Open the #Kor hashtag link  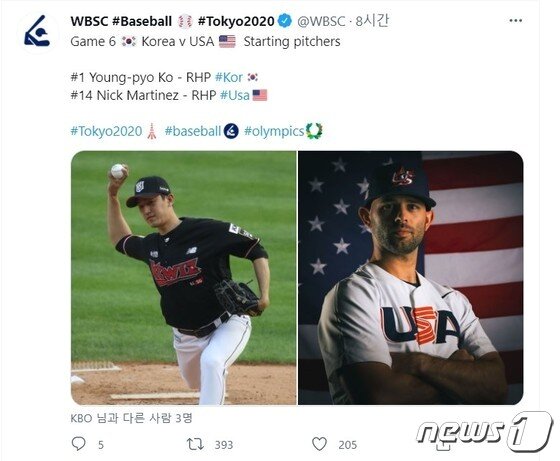pyautogui.click(x=229, y=77)
